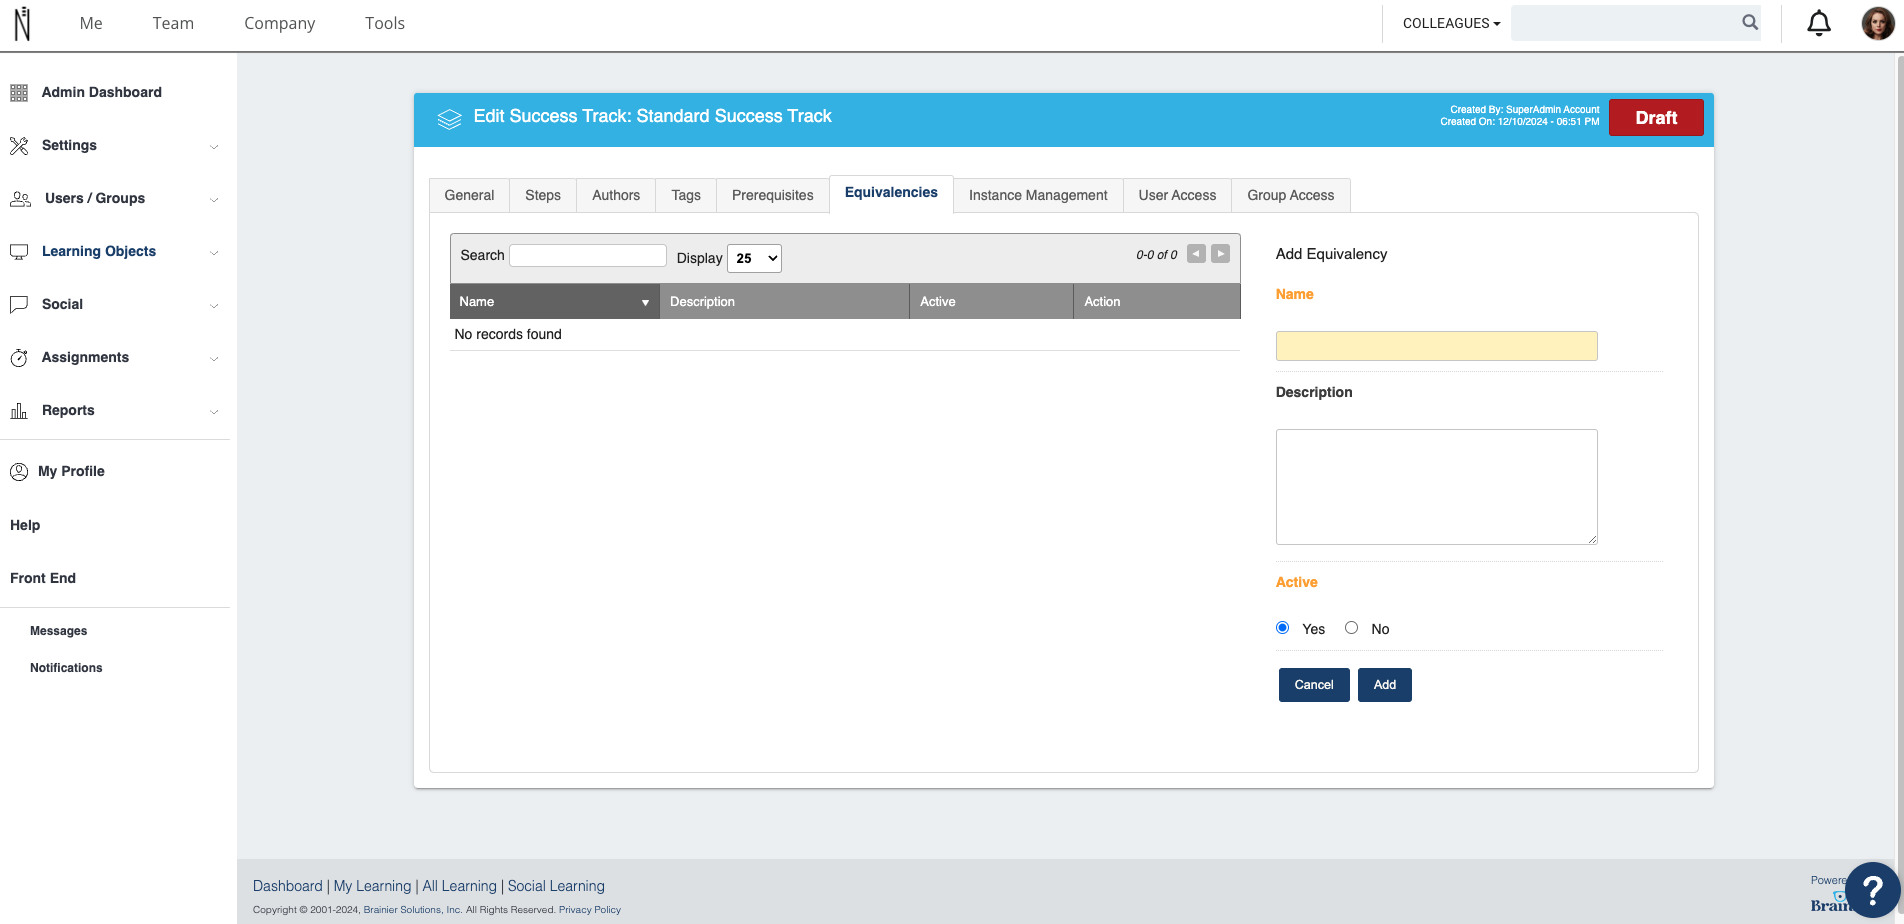
Task: Expand the Social section chevron
Action: point(214,306)
